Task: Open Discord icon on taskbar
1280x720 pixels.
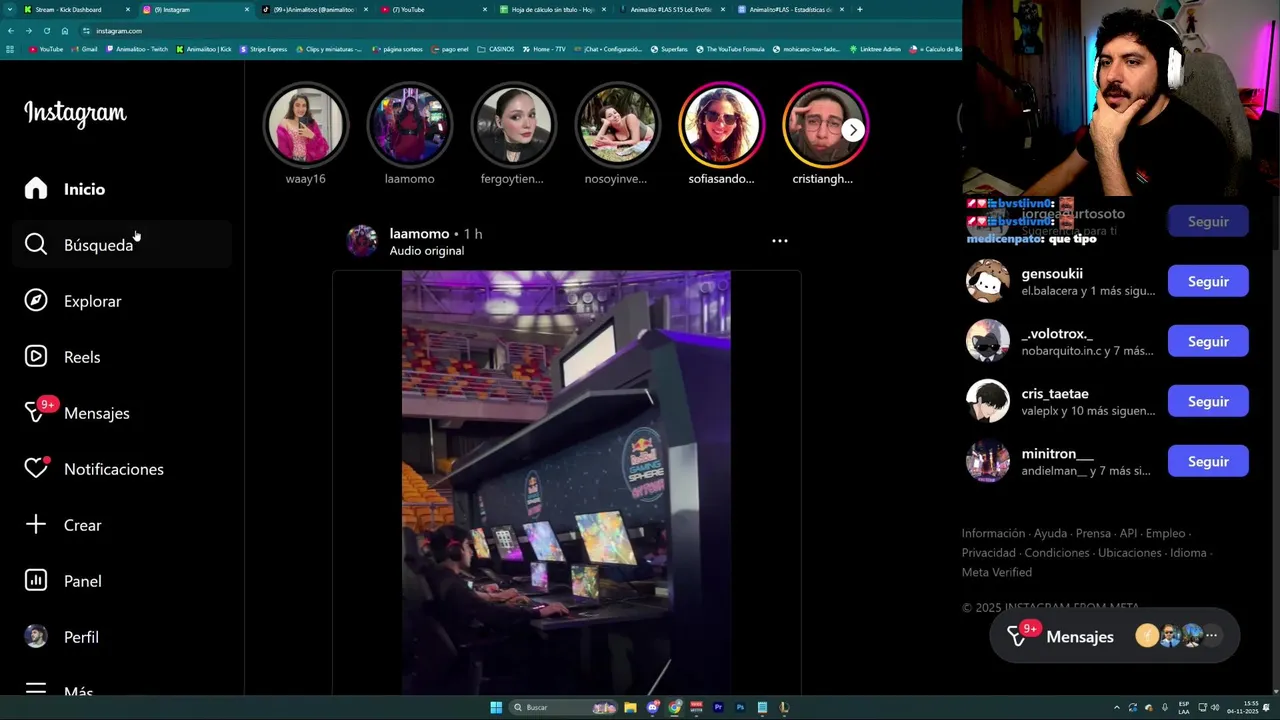Action: coord(653,707)
